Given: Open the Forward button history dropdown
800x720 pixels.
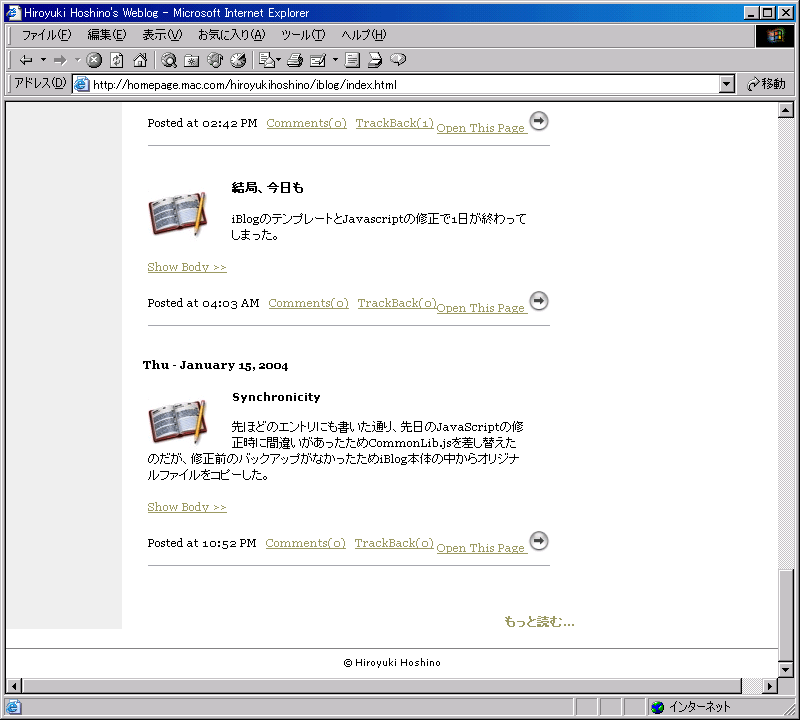Looking at the screenshot, I should pyautogui.click(x=78, y=60).
